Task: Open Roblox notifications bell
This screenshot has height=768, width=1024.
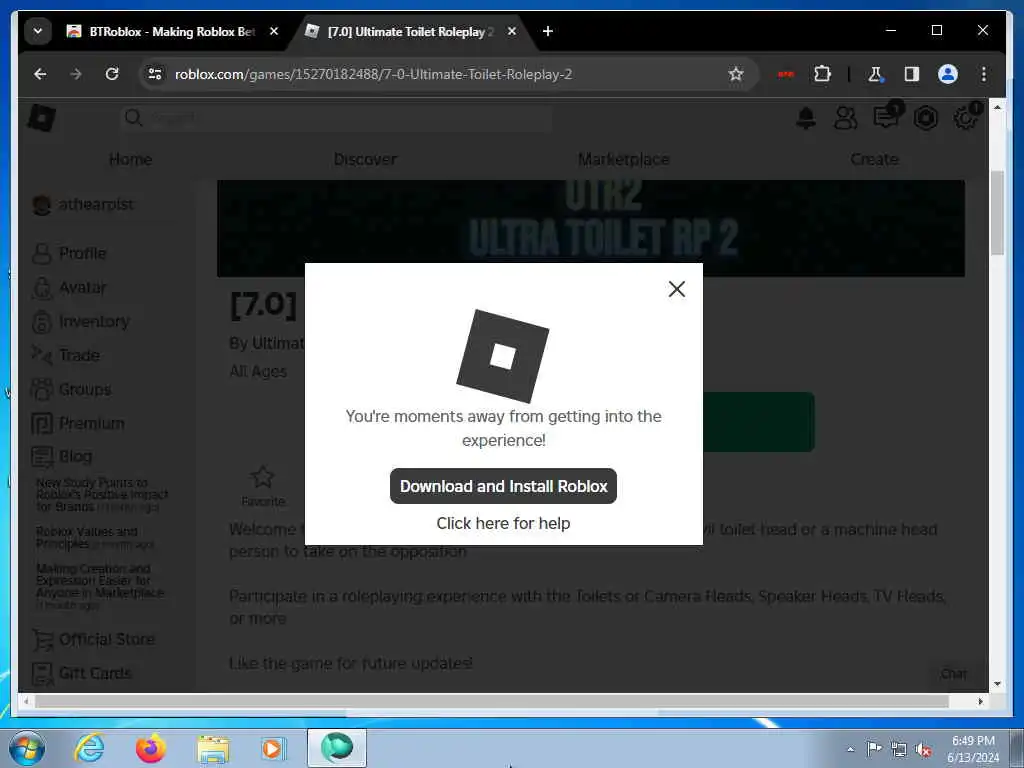Action: 806,118
